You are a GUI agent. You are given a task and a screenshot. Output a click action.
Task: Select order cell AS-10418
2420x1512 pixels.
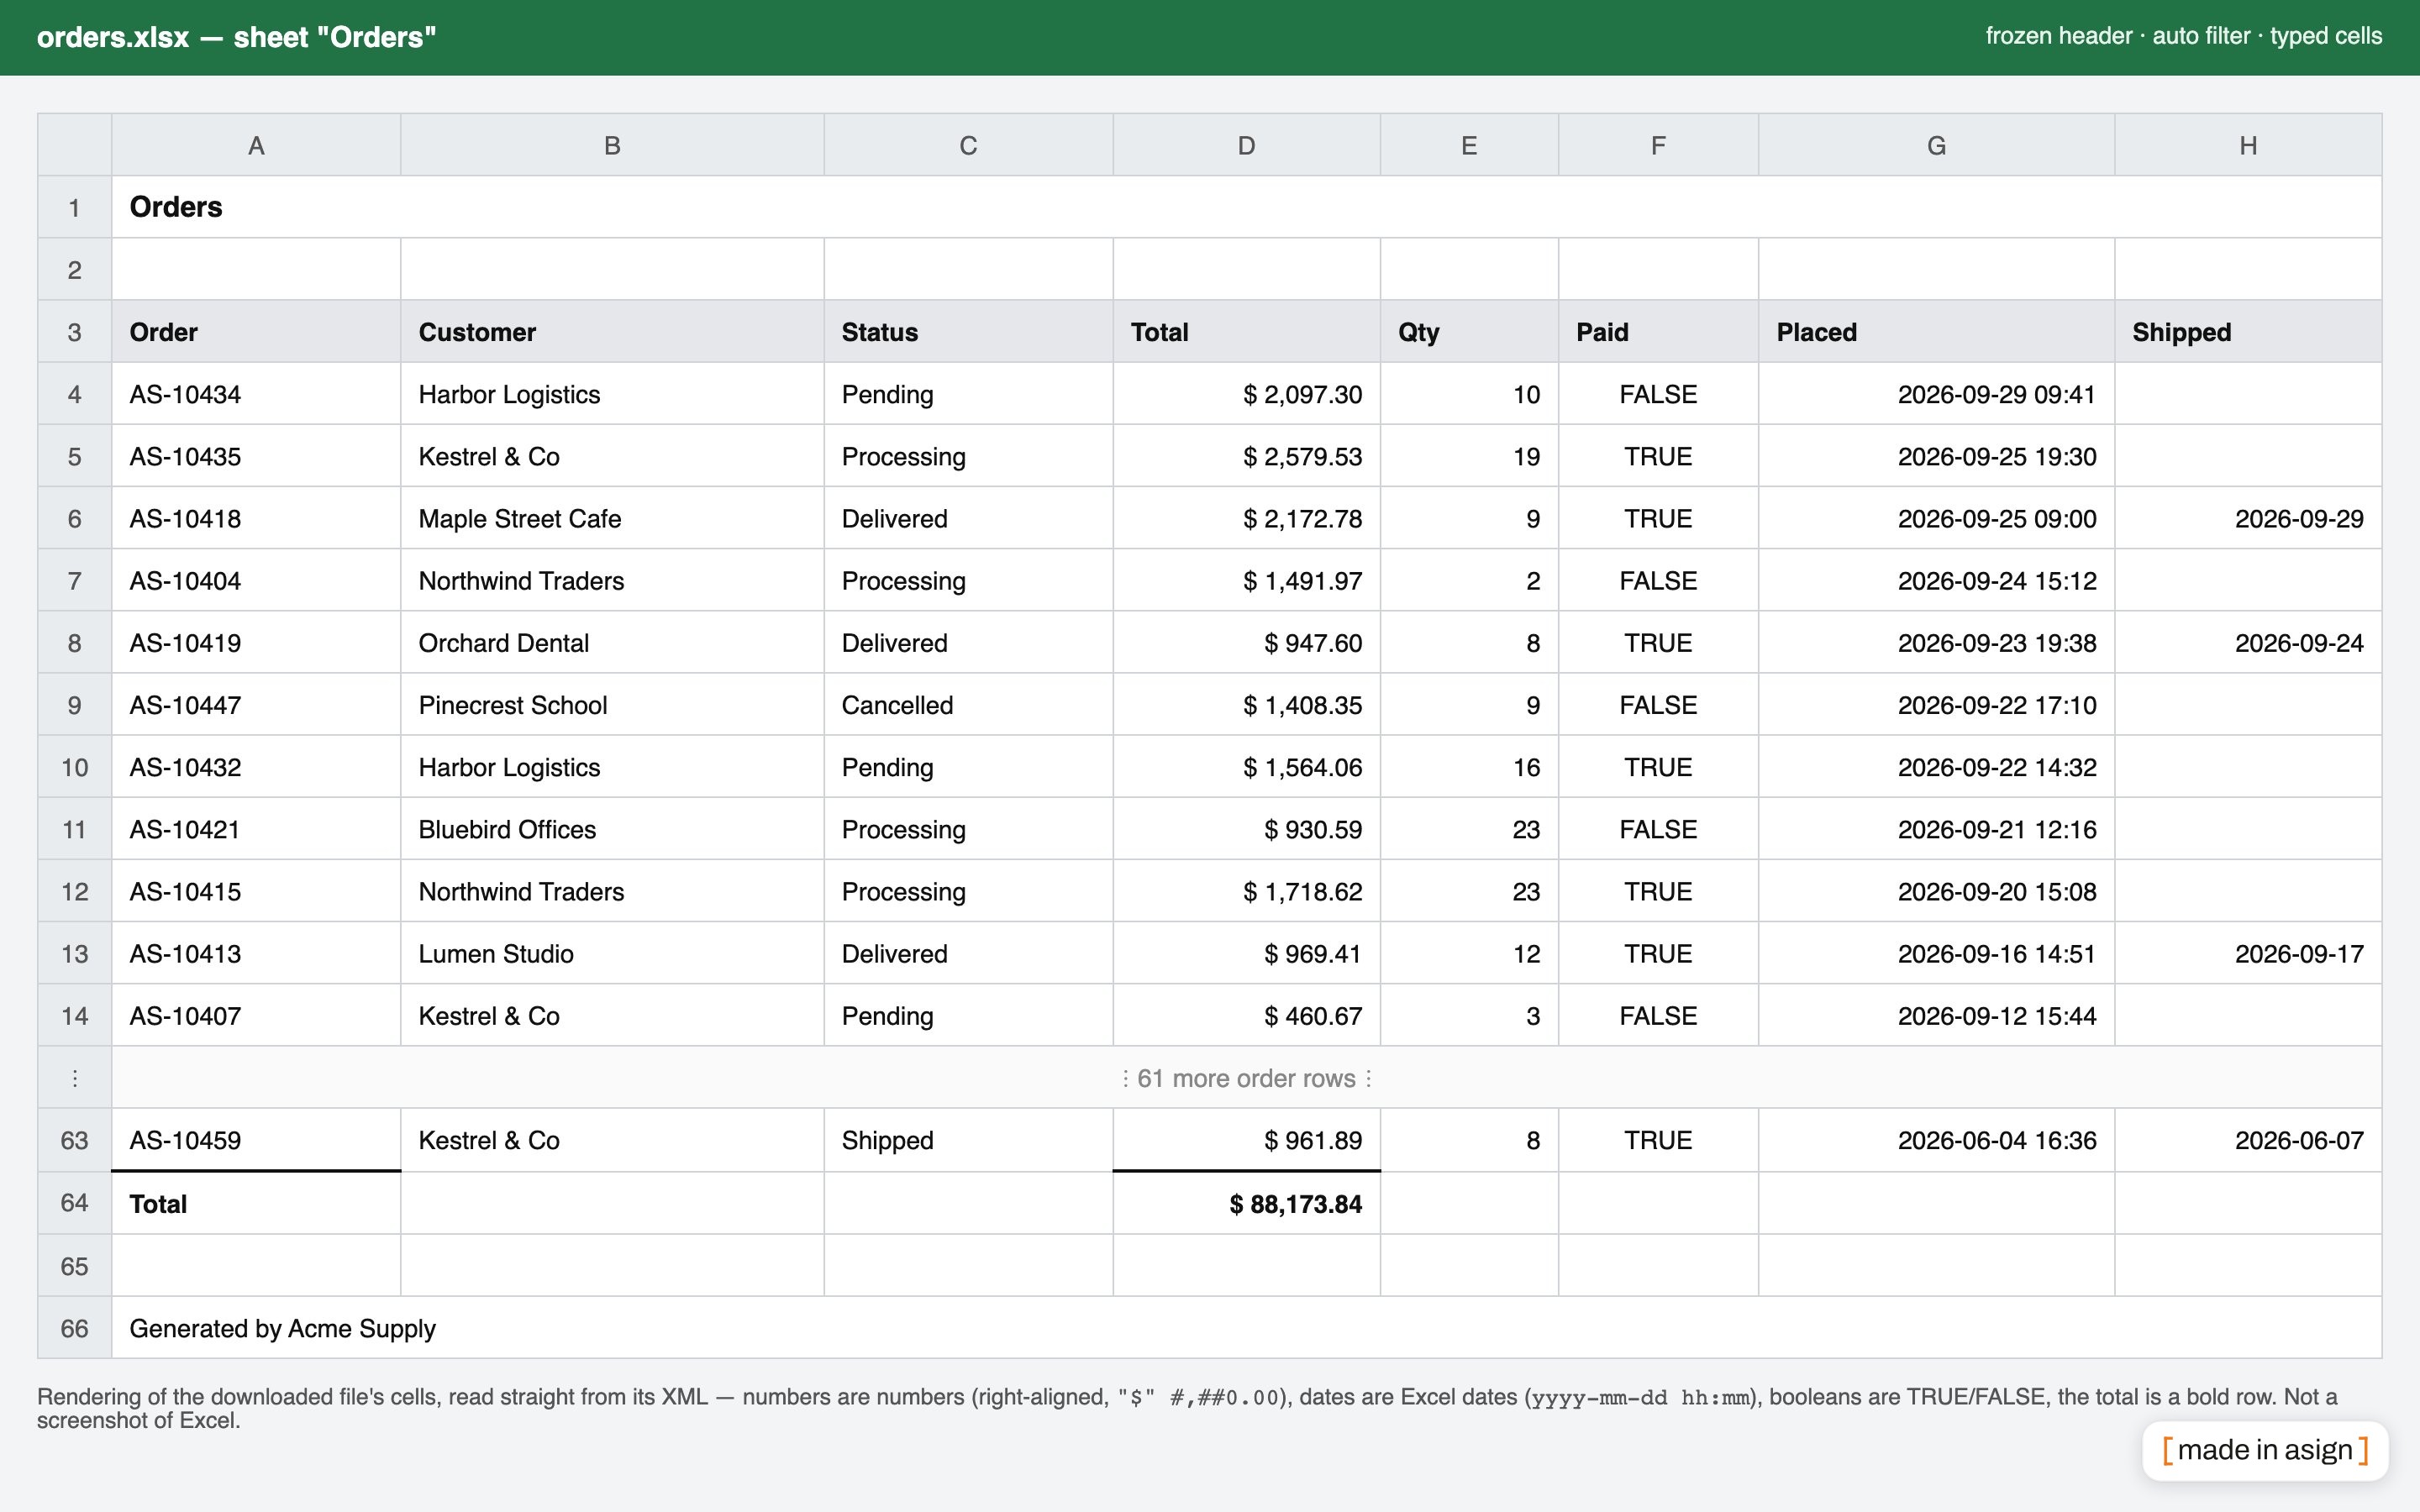click(256, 518)
